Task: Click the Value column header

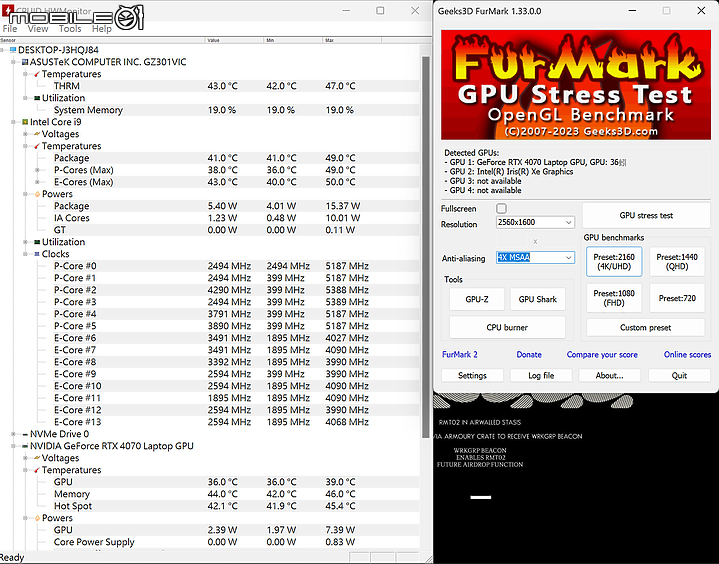Action: (234, 40)
